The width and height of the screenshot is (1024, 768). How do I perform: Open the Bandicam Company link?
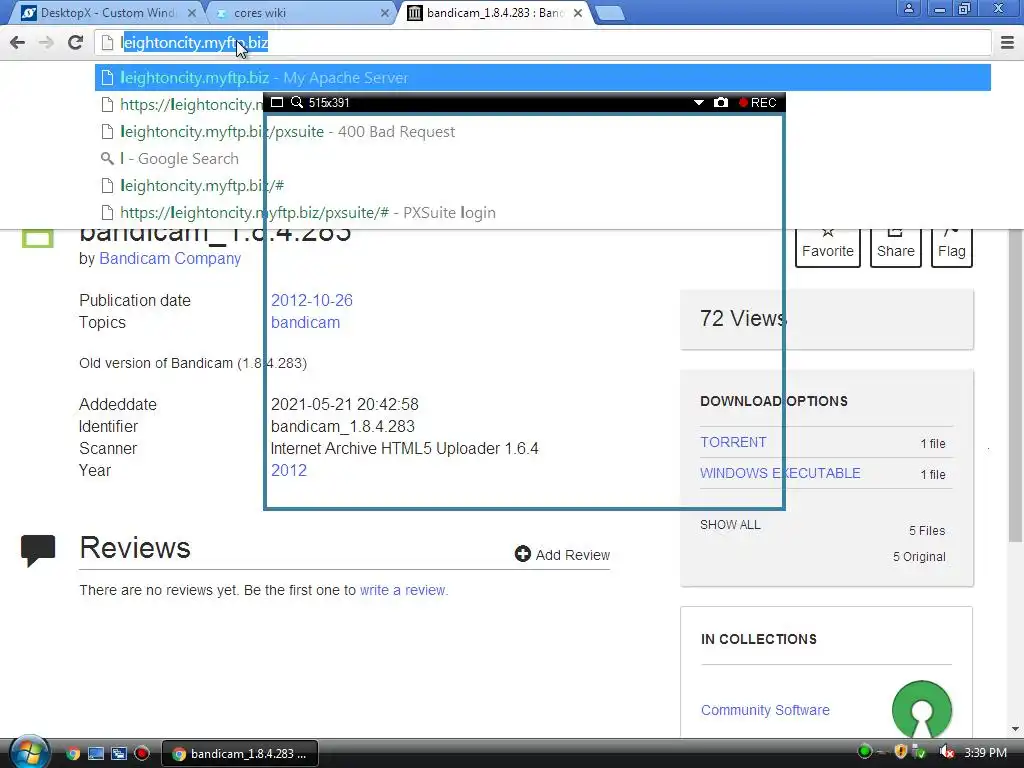click(x=170, y=259)
